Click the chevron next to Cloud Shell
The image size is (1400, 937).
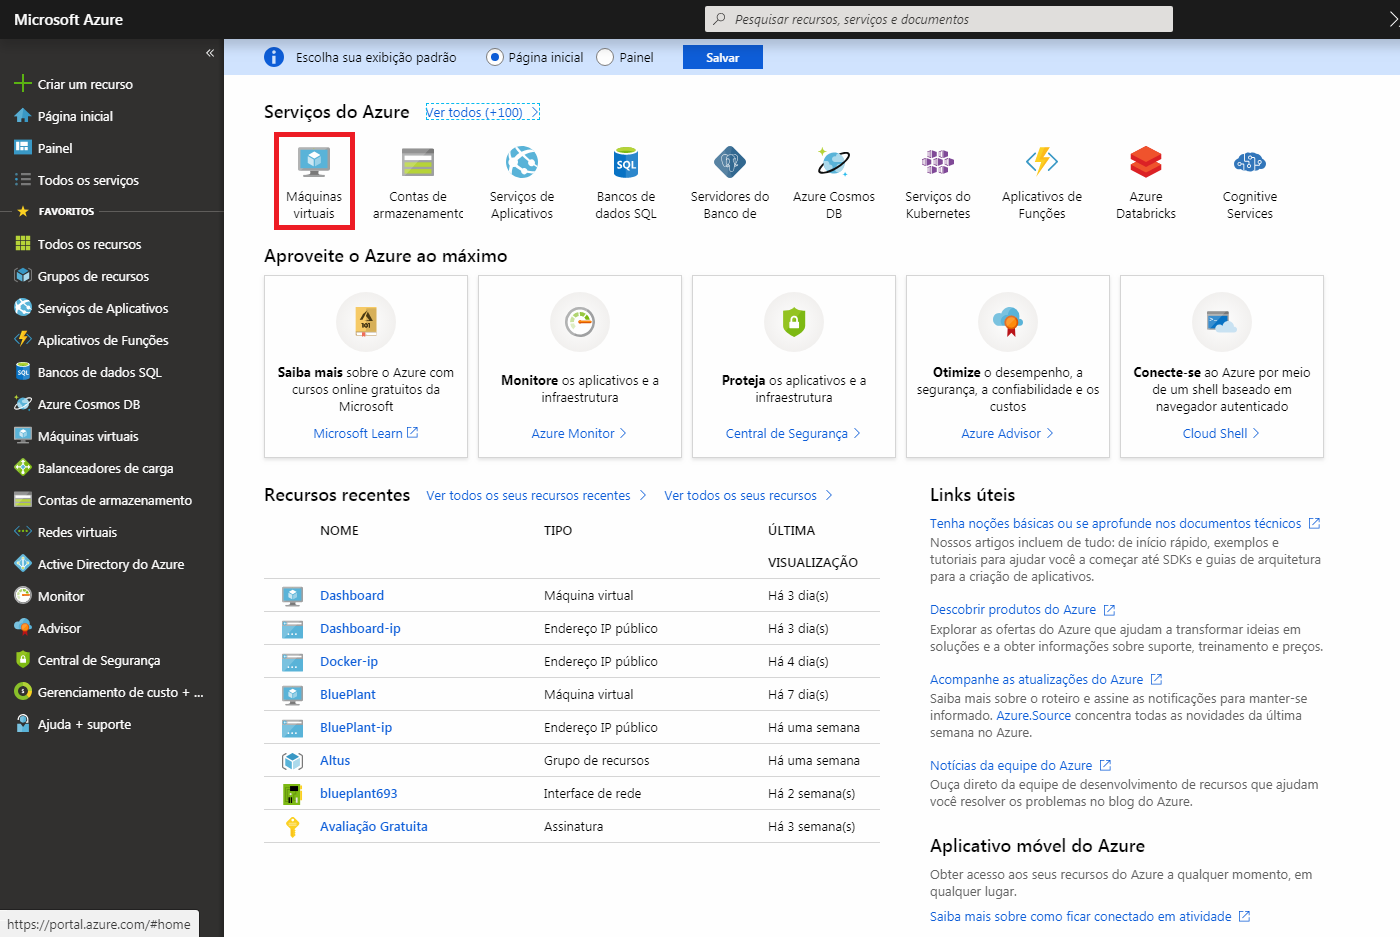pyautogui.click(x=1256, y=433)
